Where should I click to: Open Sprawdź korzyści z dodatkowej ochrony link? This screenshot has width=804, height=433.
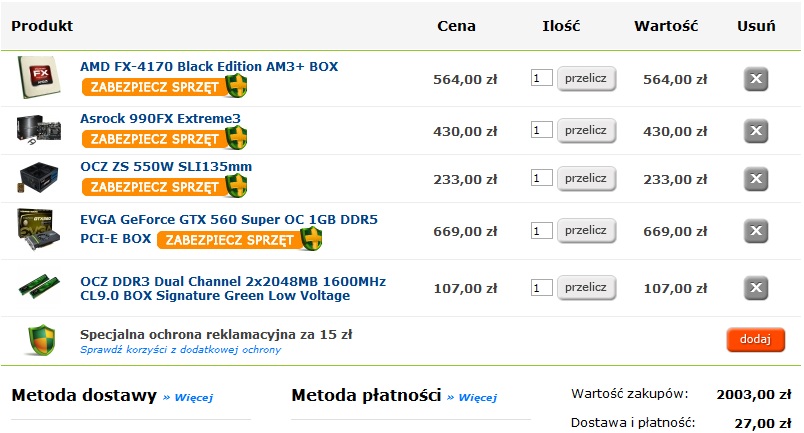point(180,349)
